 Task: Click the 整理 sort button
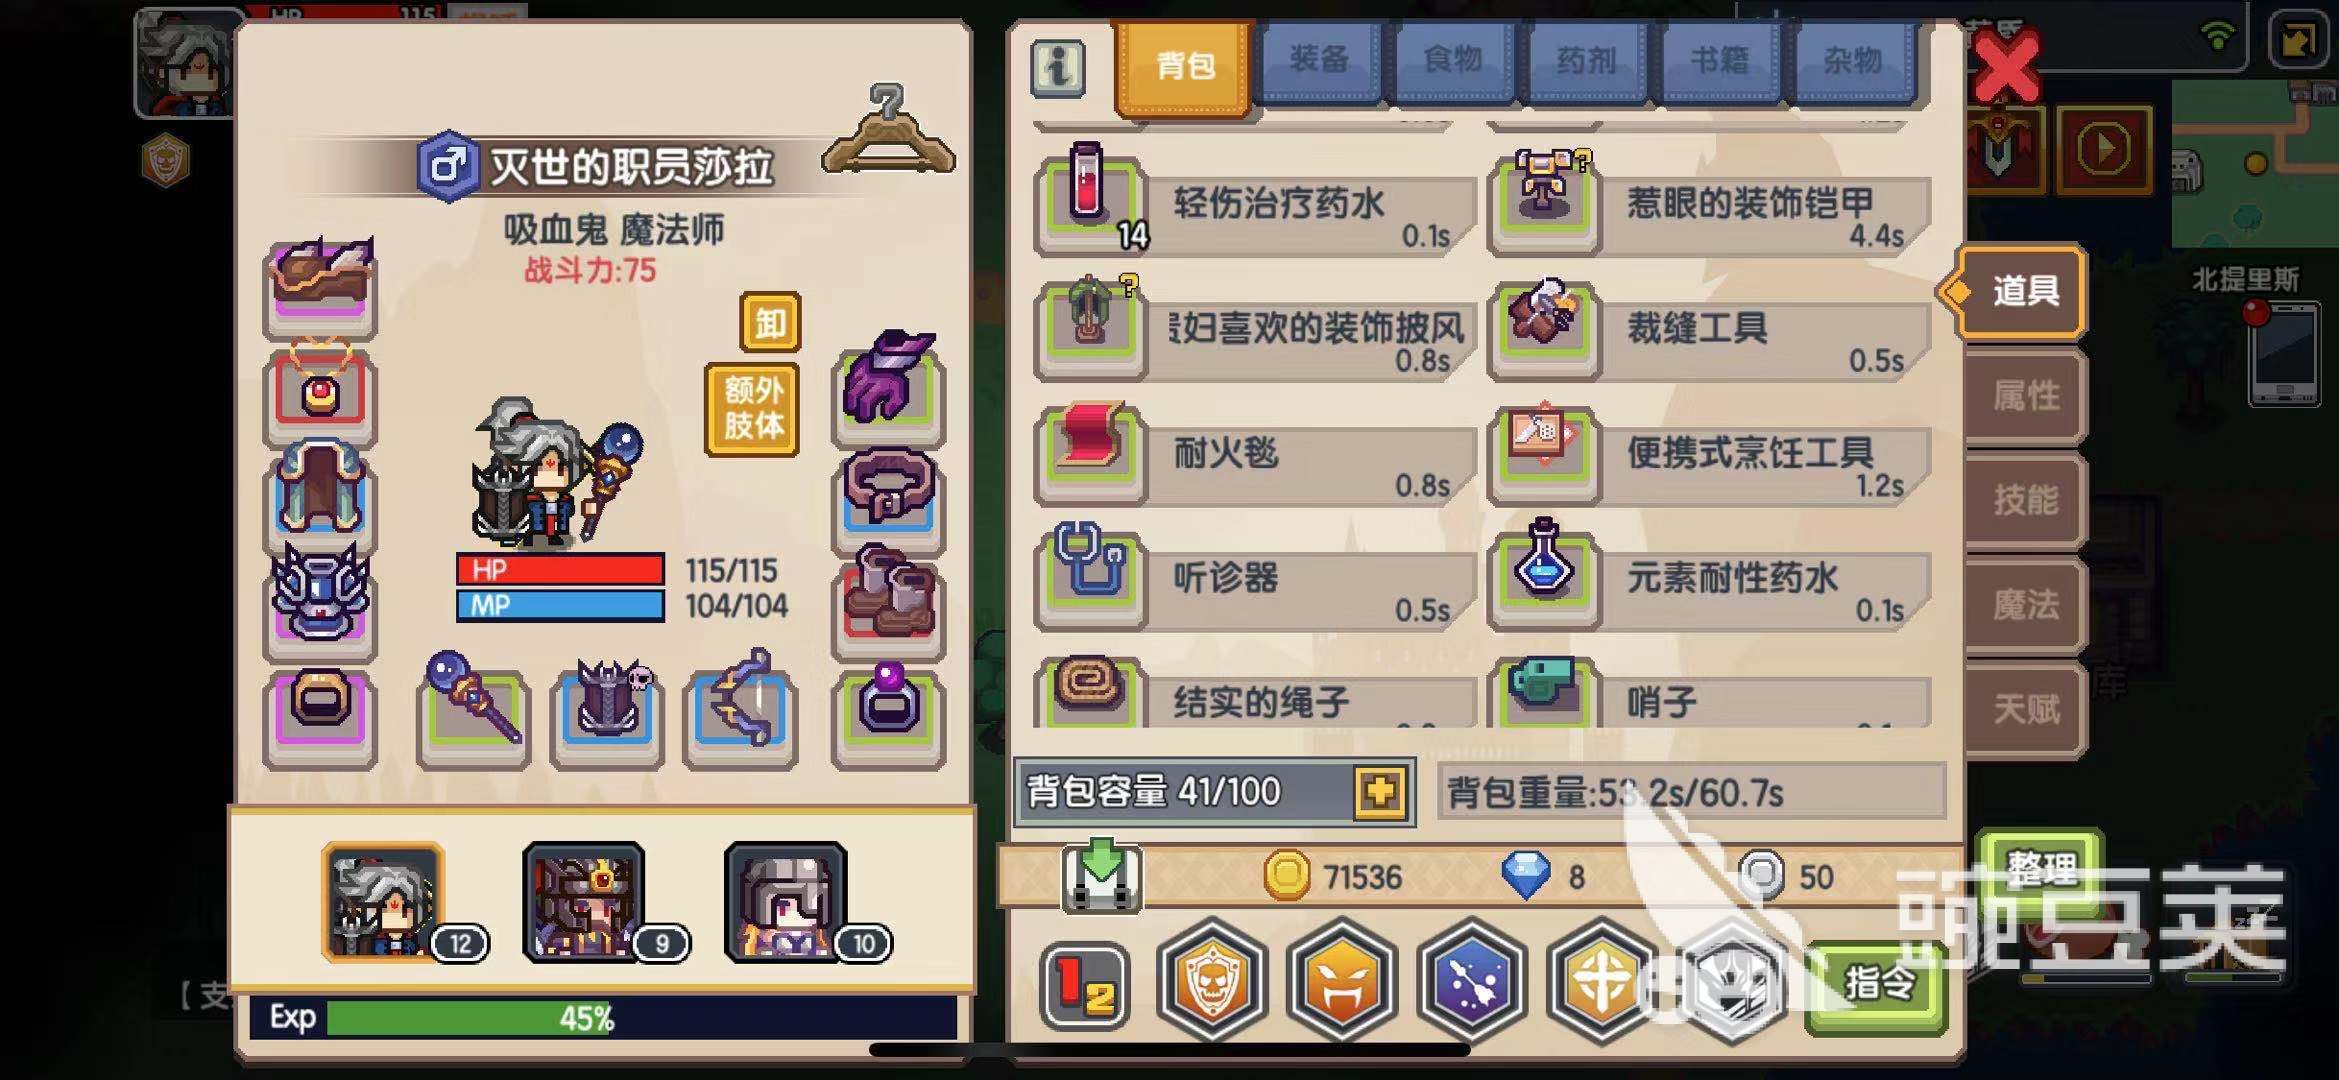point(2040,867)
